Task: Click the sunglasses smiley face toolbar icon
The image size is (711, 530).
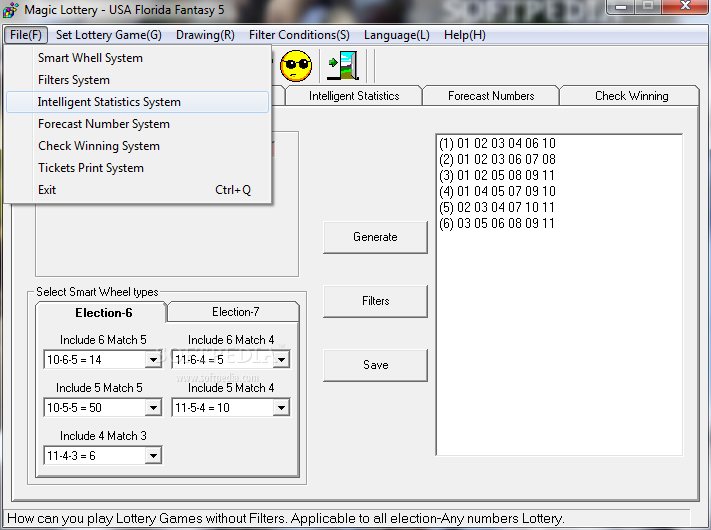Action: click(296, 66)
